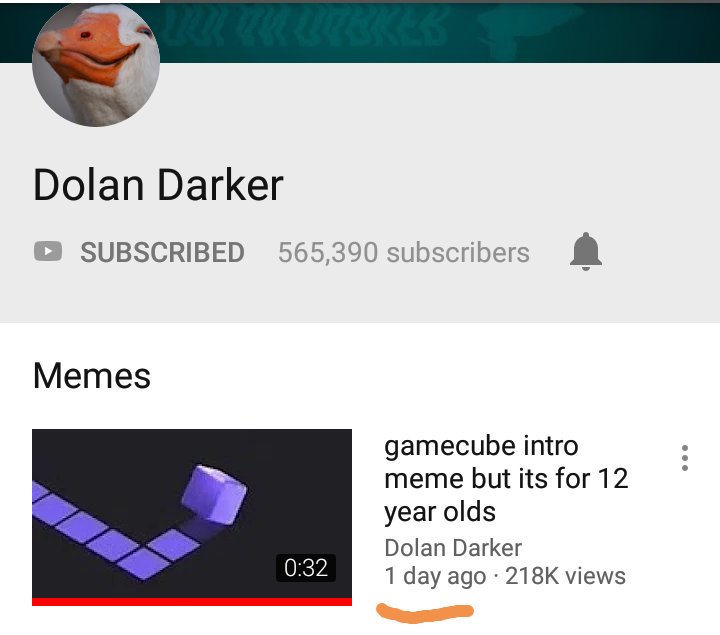Click the red watched progress bar
The width and height of the screenshot is (720, 635).
coord(192,602)
